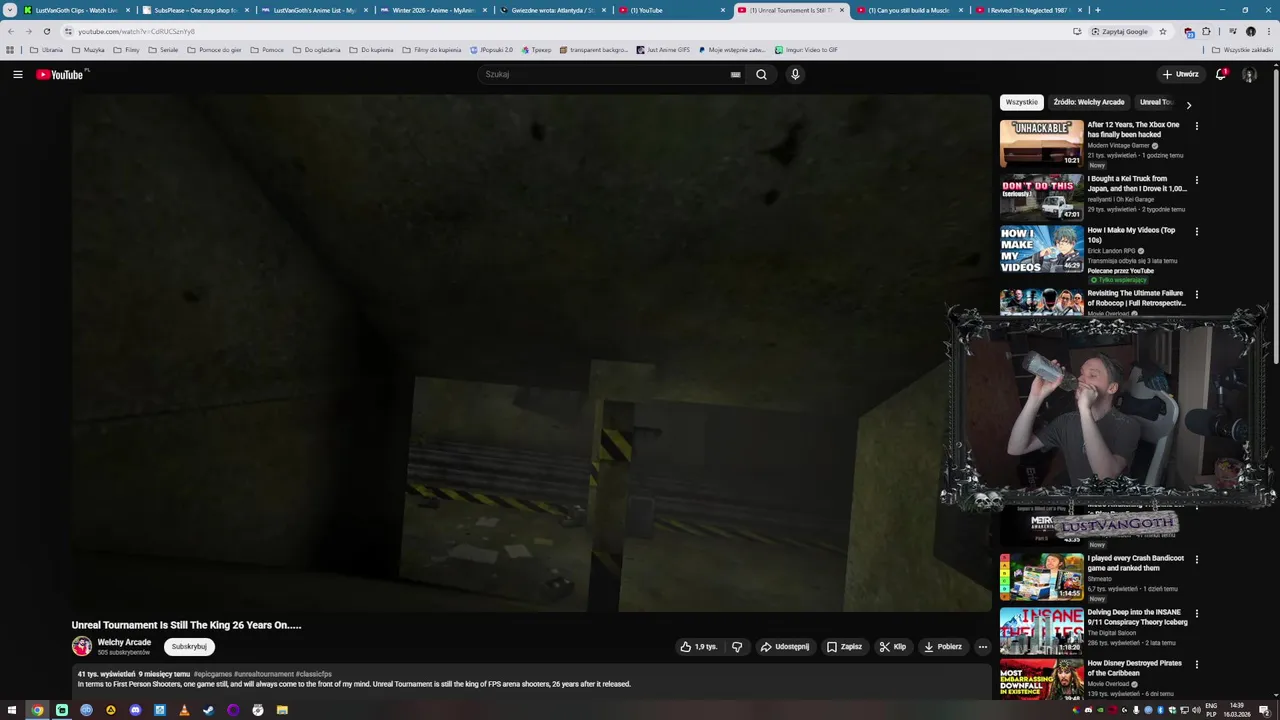
Task: Open the Welchy Arcade channel name link
Action: tap(124, 642)
